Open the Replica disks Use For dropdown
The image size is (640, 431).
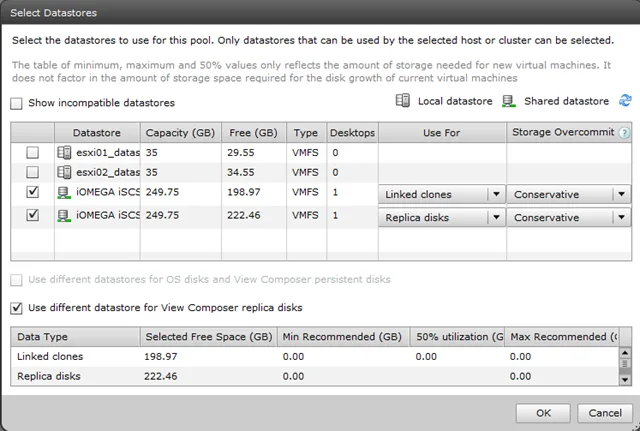pos(442,218)
